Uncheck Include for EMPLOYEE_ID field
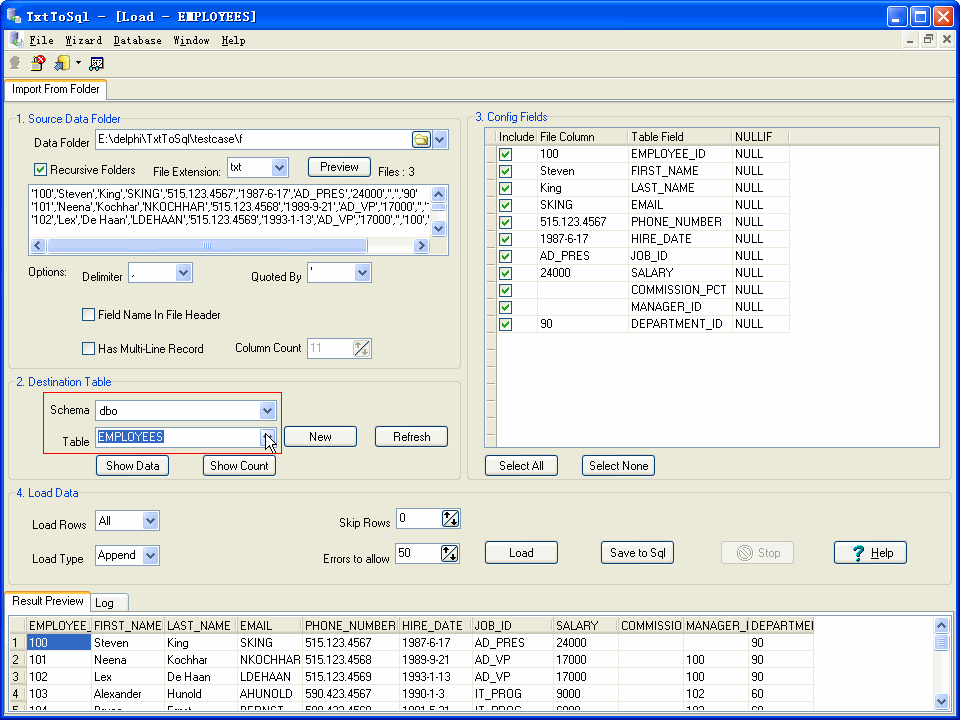960x720 pixels. 505,154
